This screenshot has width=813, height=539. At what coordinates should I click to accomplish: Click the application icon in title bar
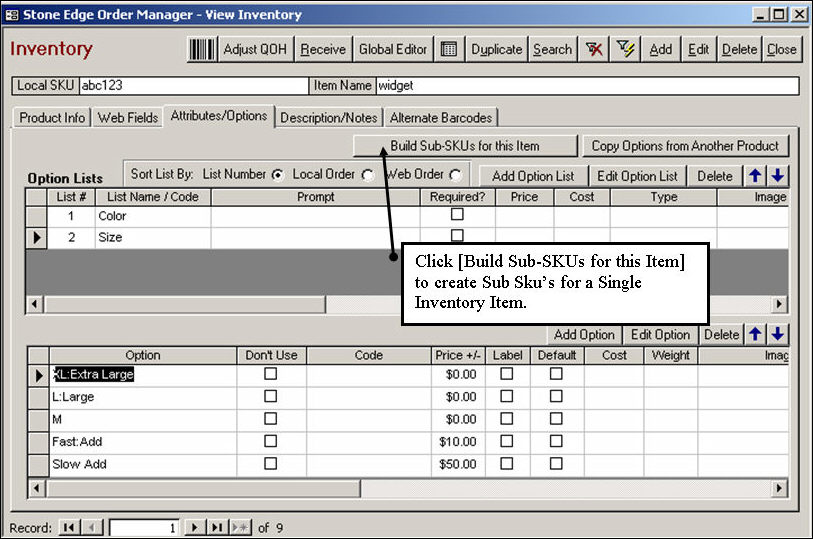pyautogui.click(x=11, y=15)
